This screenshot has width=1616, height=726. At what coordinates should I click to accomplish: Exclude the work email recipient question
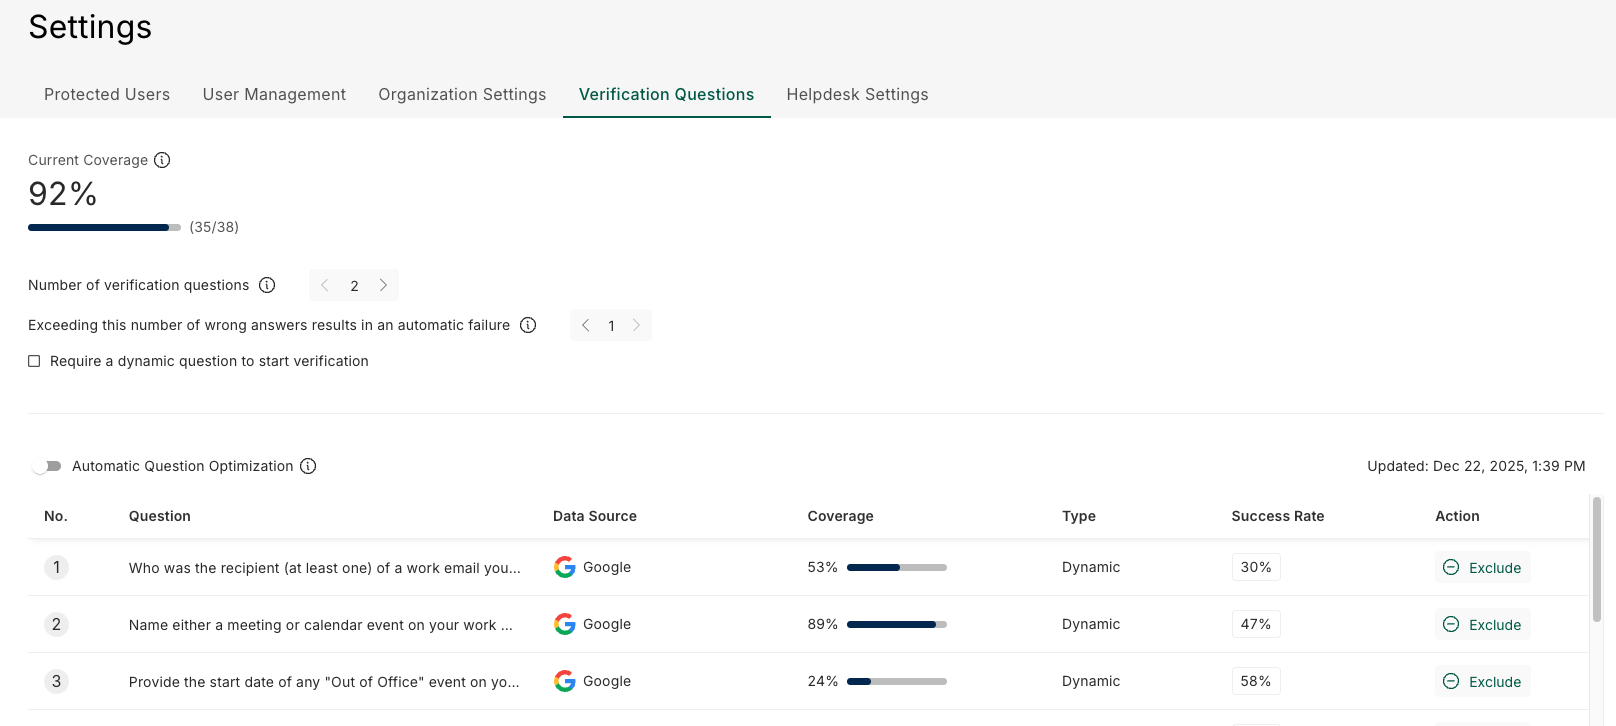[1482, 567]
